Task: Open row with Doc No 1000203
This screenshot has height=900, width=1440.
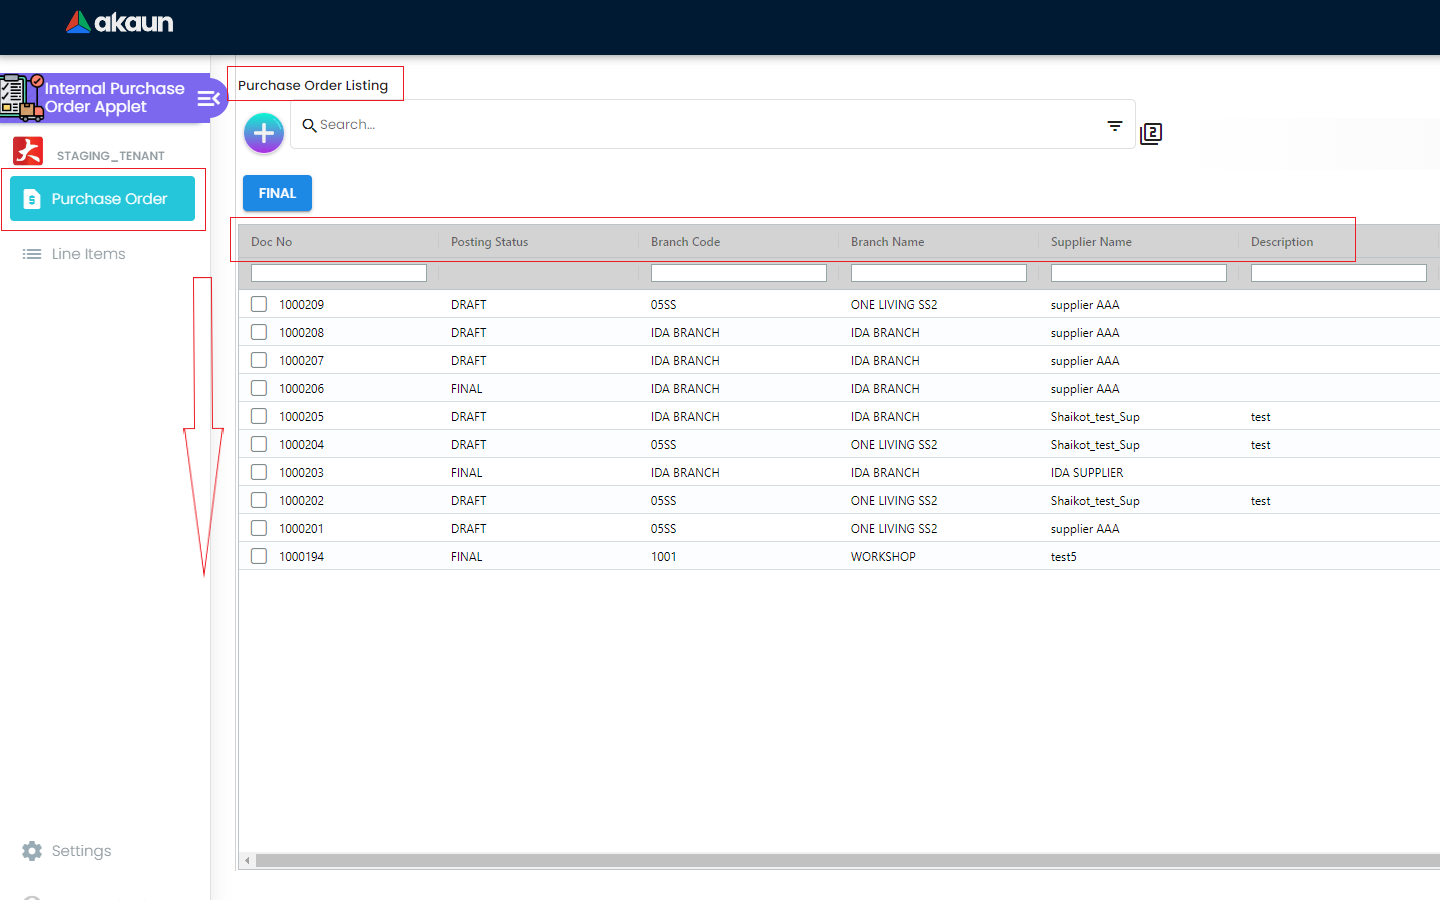Action: click(x=301, y=473)
